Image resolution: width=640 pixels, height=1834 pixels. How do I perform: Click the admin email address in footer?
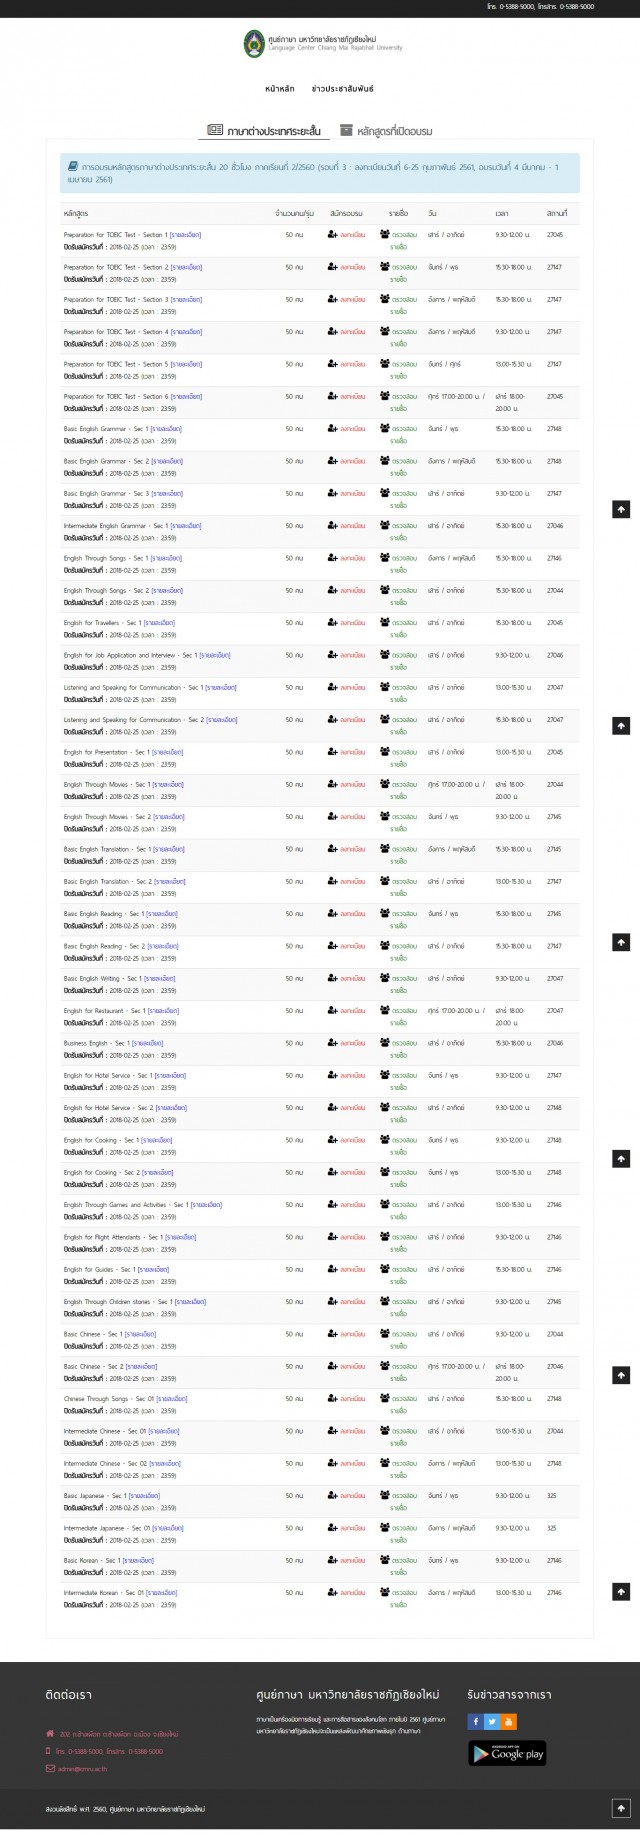point(83,1769)
